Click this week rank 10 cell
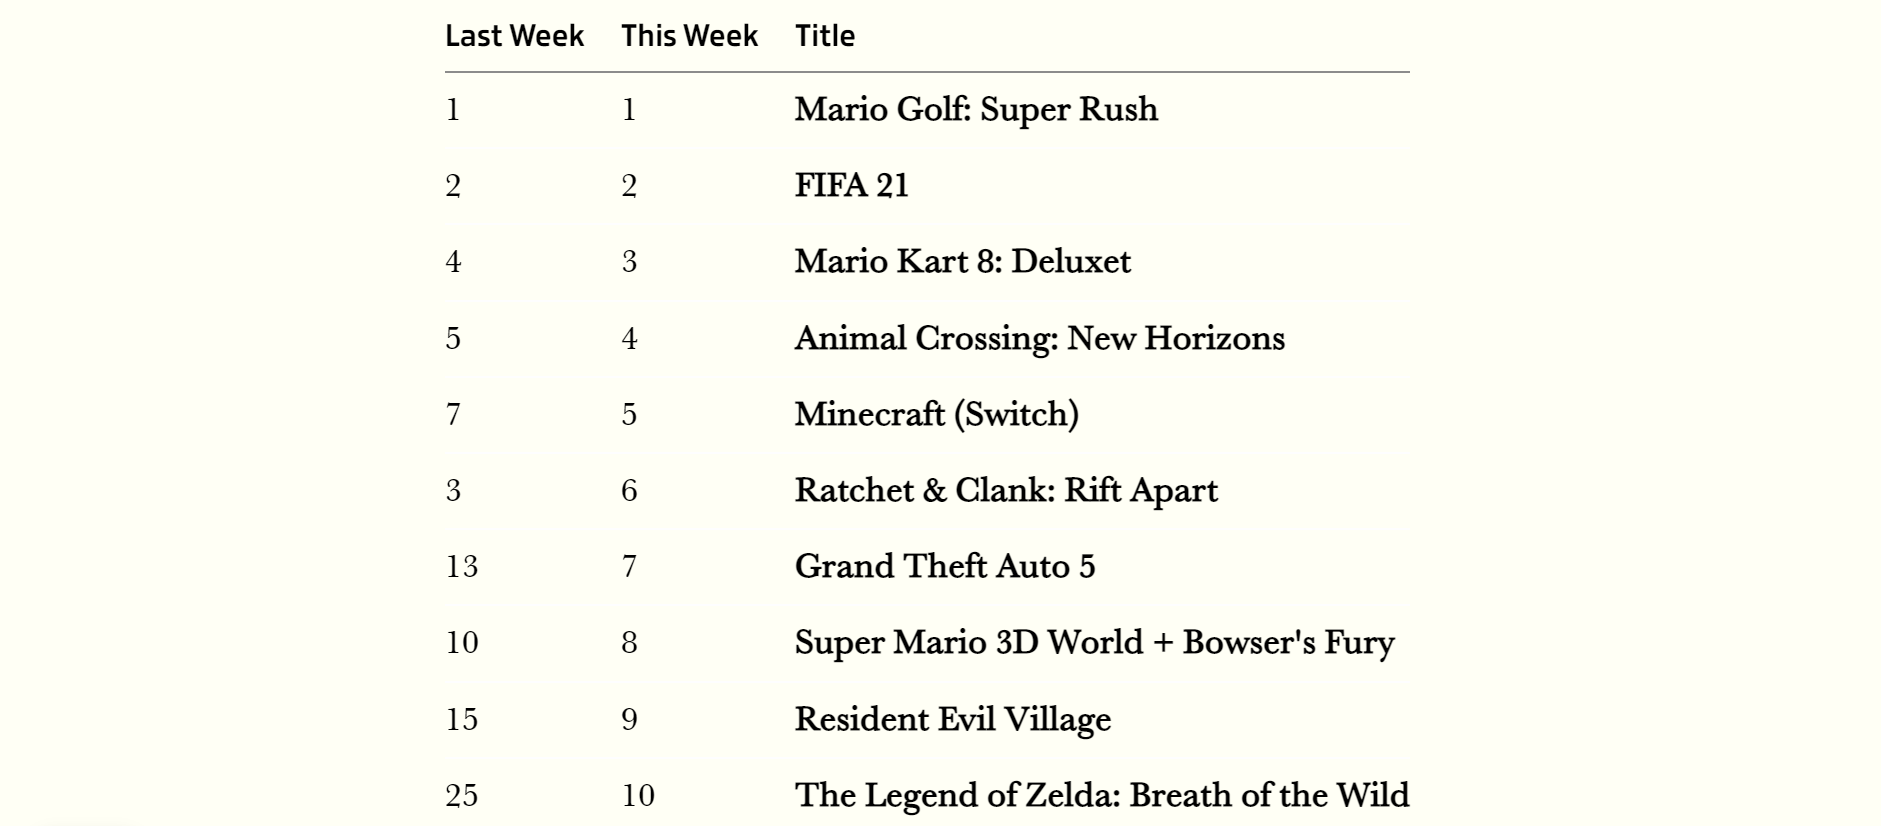 [637, 796]
